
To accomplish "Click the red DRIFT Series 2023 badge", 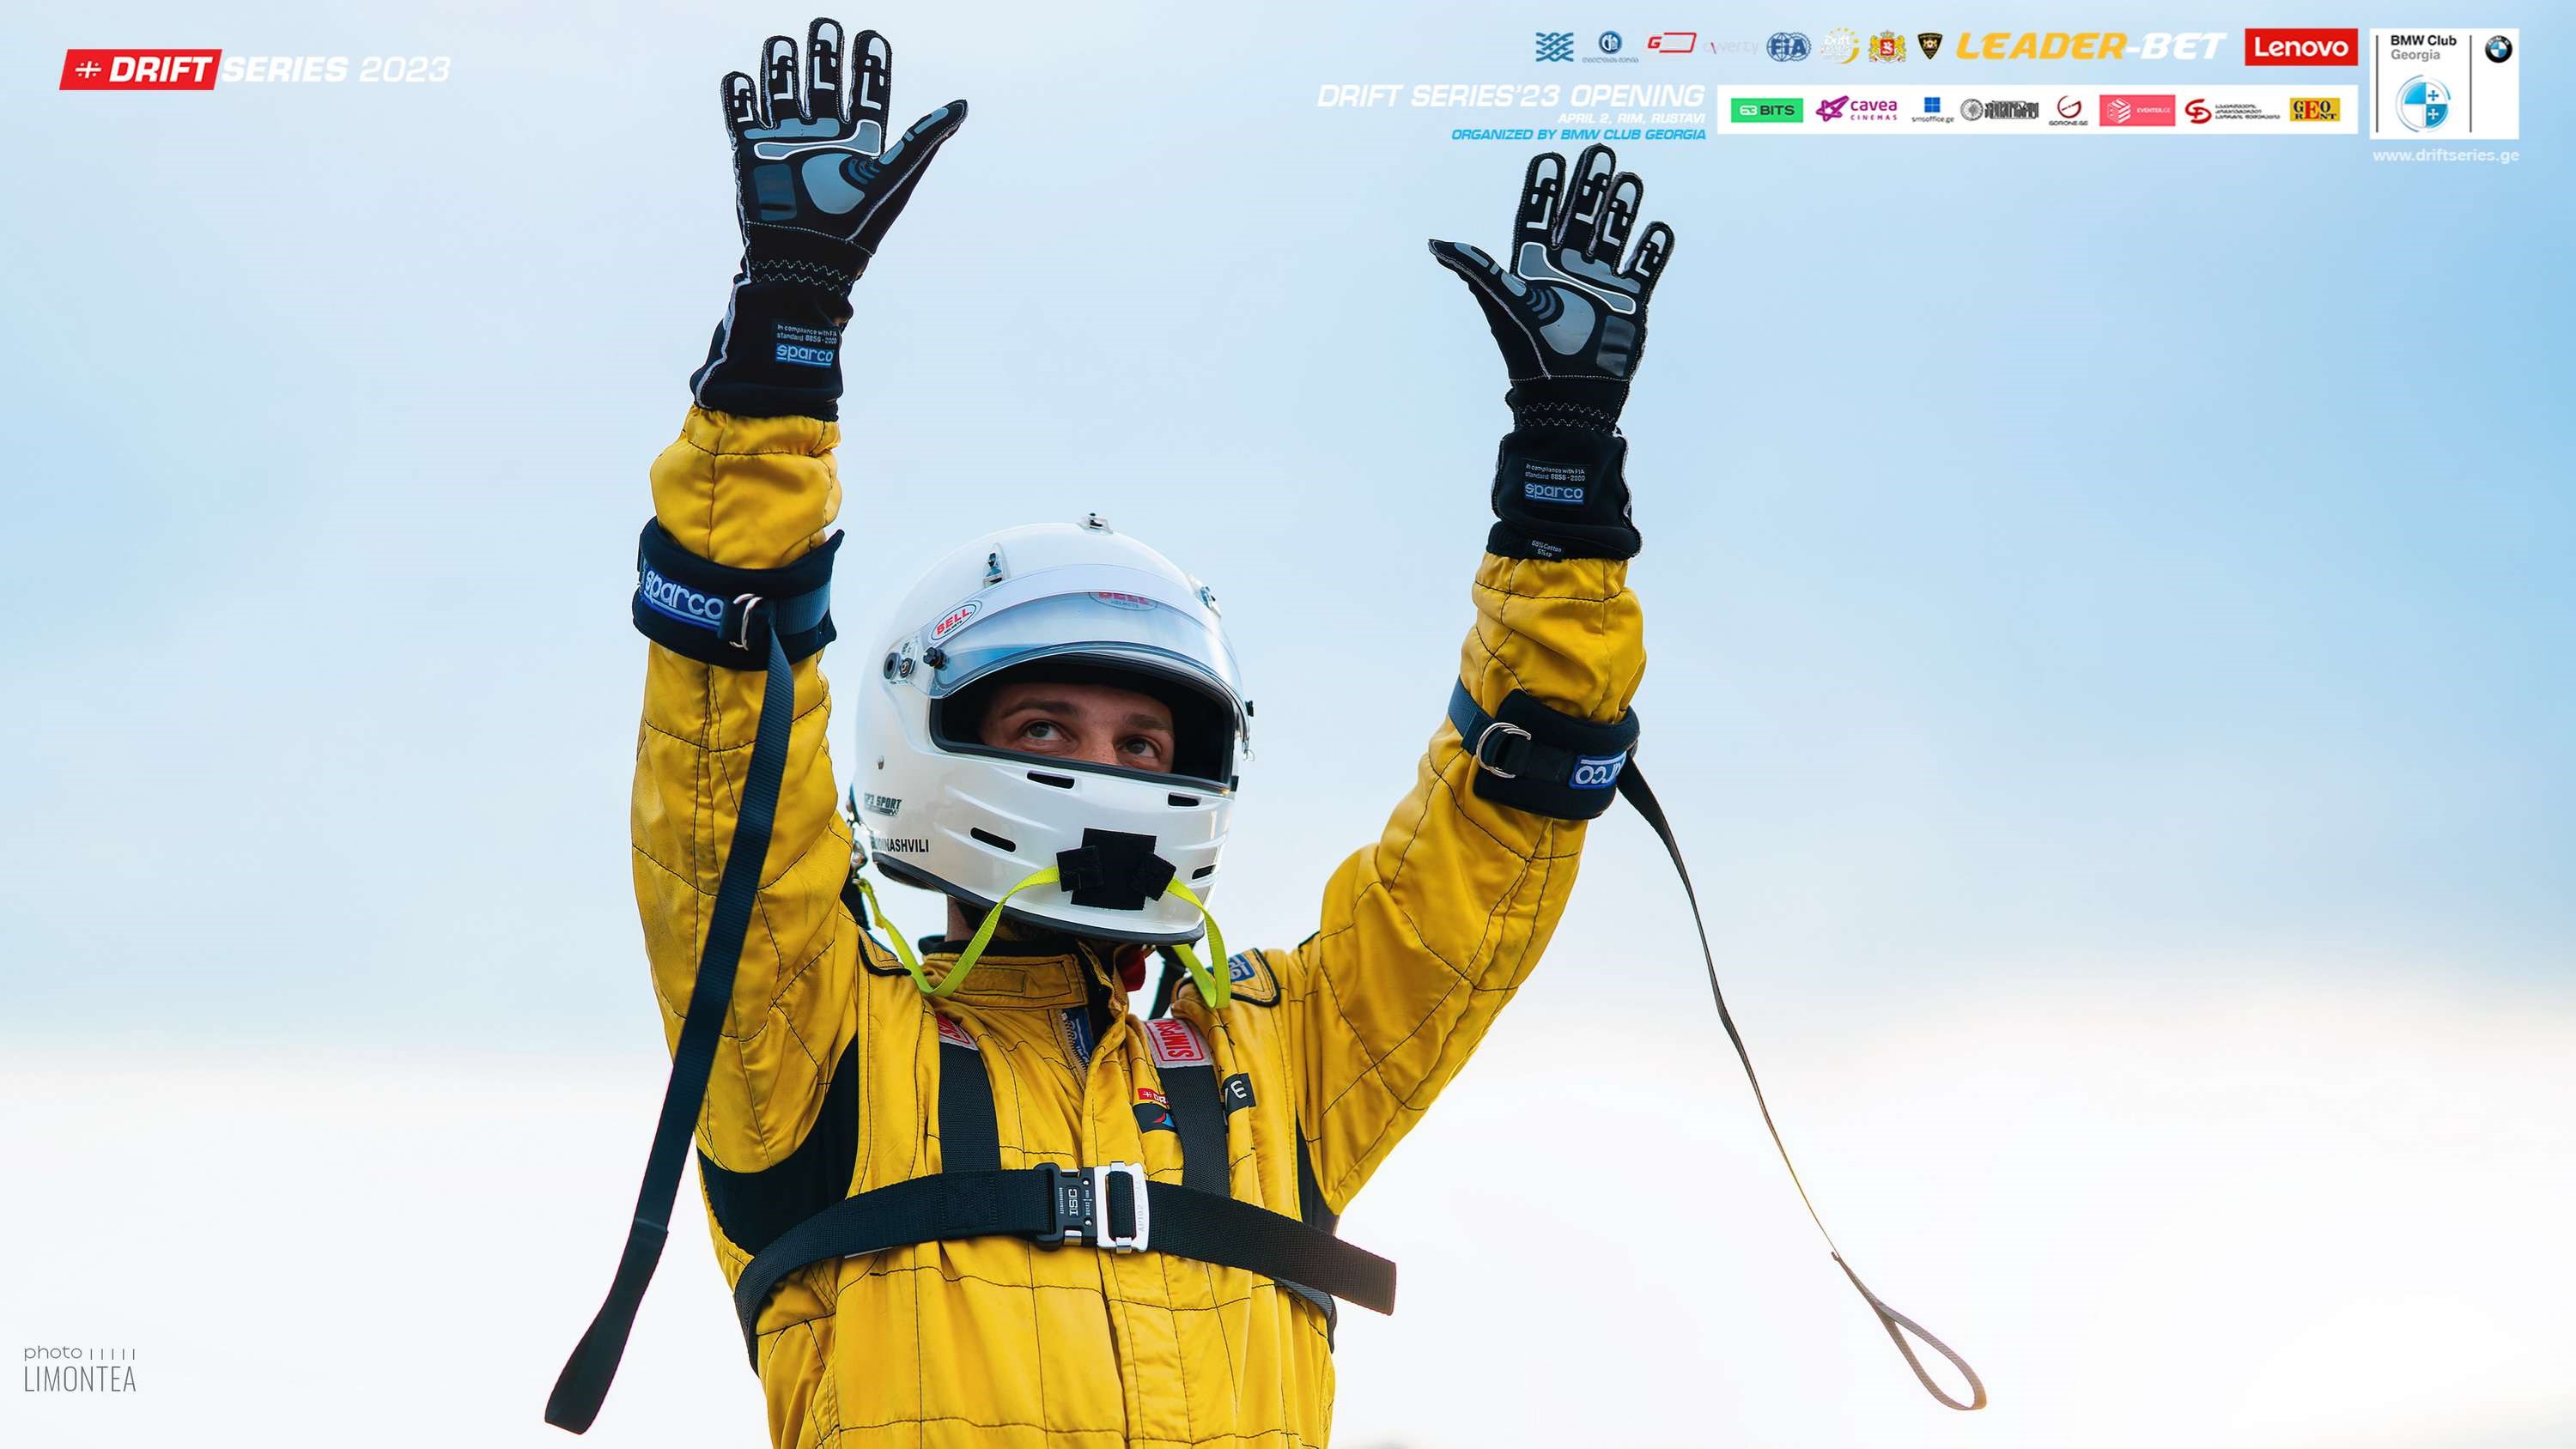I will (140, 69).
